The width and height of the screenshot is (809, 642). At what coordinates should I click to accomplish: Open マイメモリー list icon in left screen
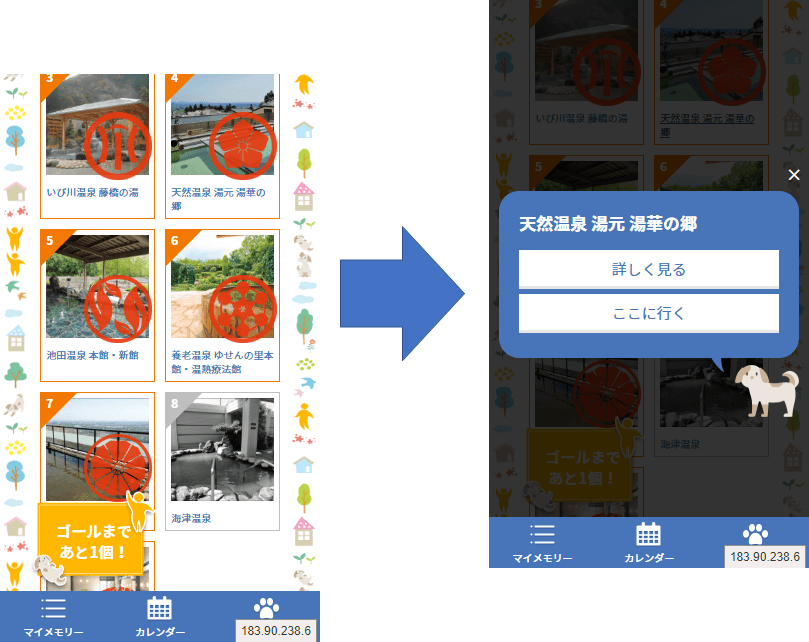click(53, 609)
